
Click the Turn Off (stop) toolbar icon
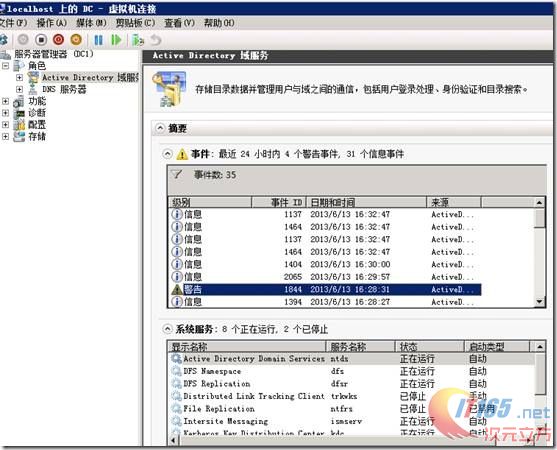pos(41,39)
